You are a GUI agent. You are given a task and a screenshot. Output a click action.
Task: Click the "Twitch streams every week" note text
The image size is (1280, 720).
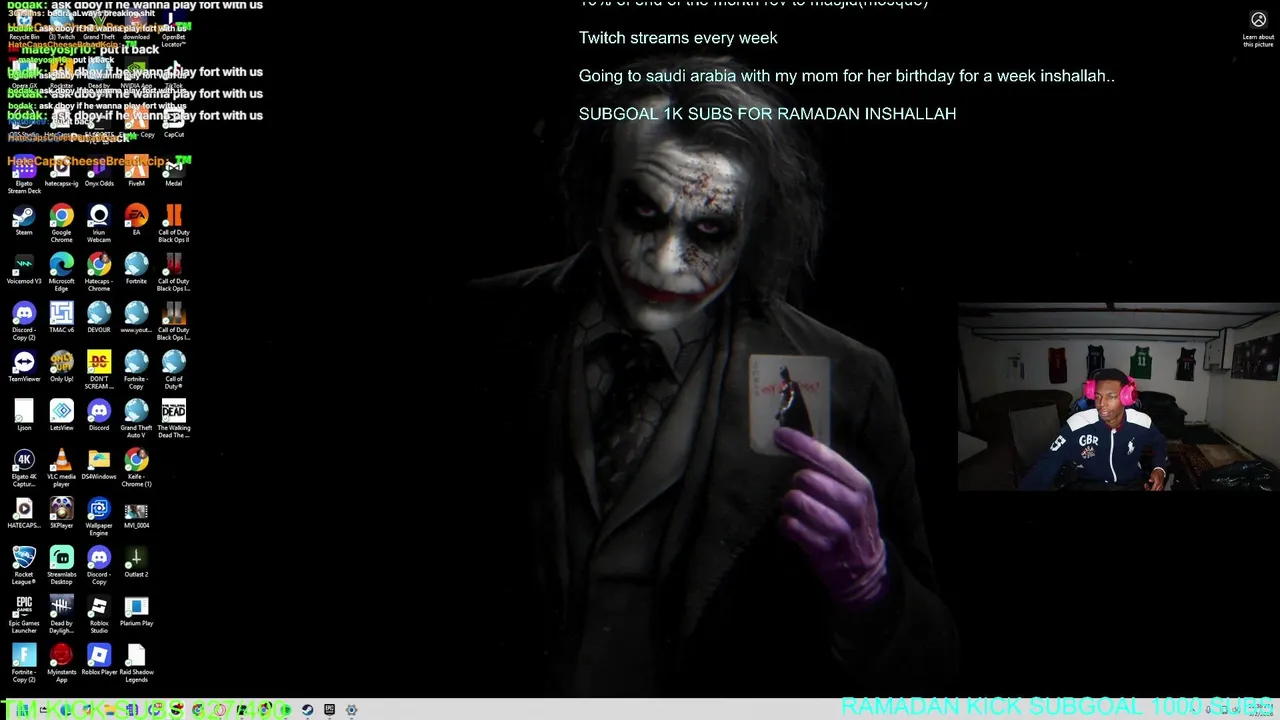click(x=678, y=38)
